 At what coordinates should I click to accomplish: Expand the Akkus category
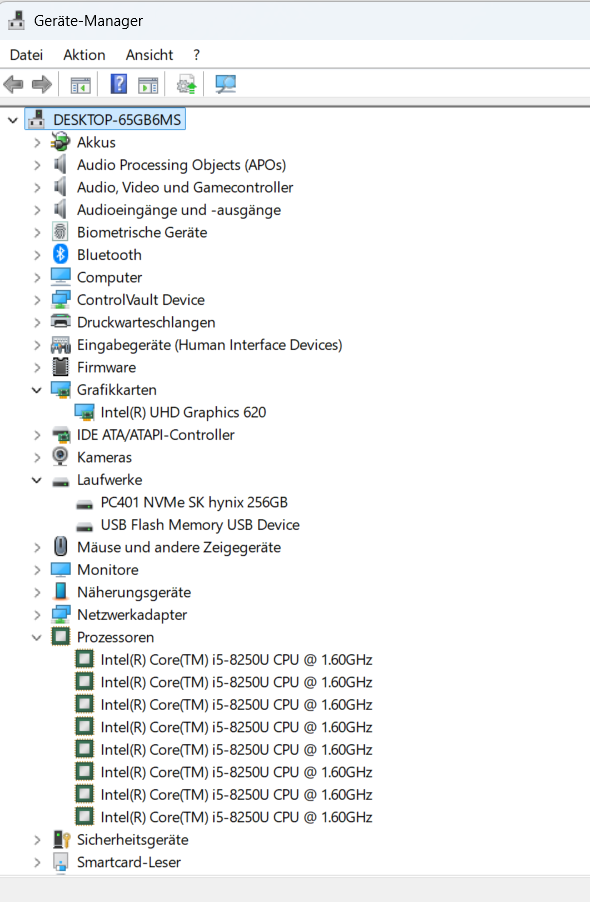[37, 142]
